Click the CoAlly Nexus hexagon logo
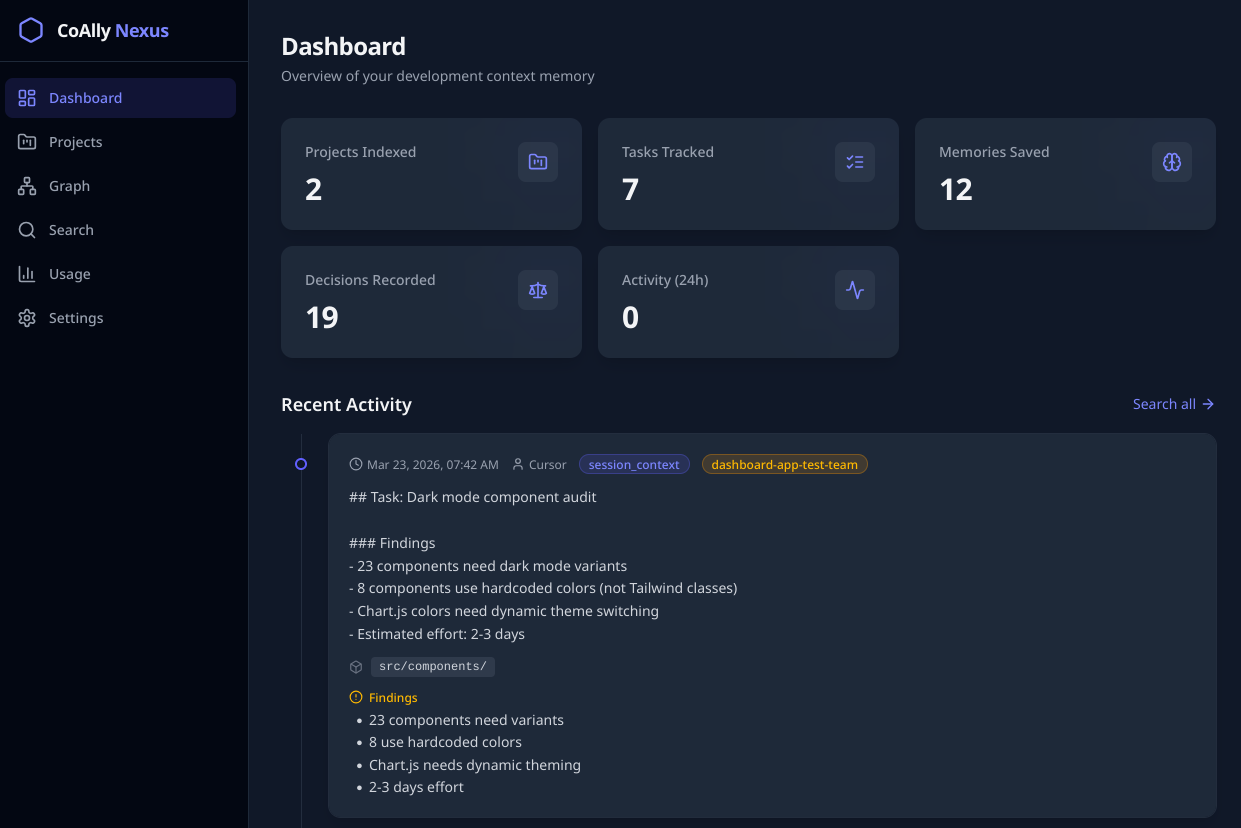The width and height of the screenshot is (1241, 828). pos(31,30)
